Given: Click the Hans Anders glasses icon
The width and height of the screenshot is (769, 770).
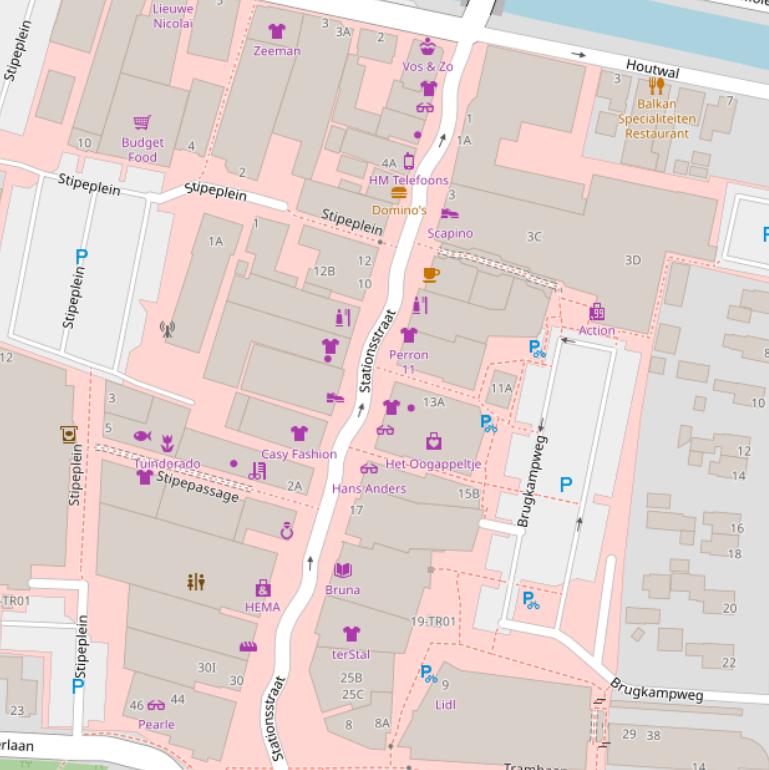Looking at the screenshot, I should pos(369,469).
